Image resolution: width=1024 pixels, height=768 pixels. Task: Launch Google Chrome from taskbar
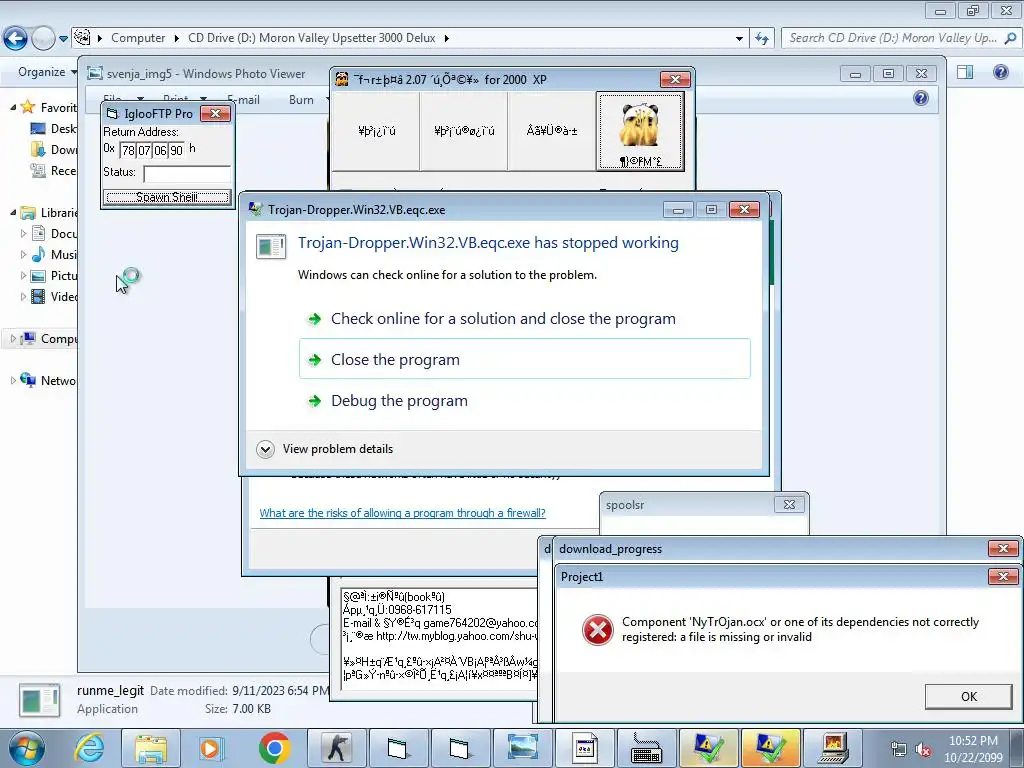click(274, 748)
